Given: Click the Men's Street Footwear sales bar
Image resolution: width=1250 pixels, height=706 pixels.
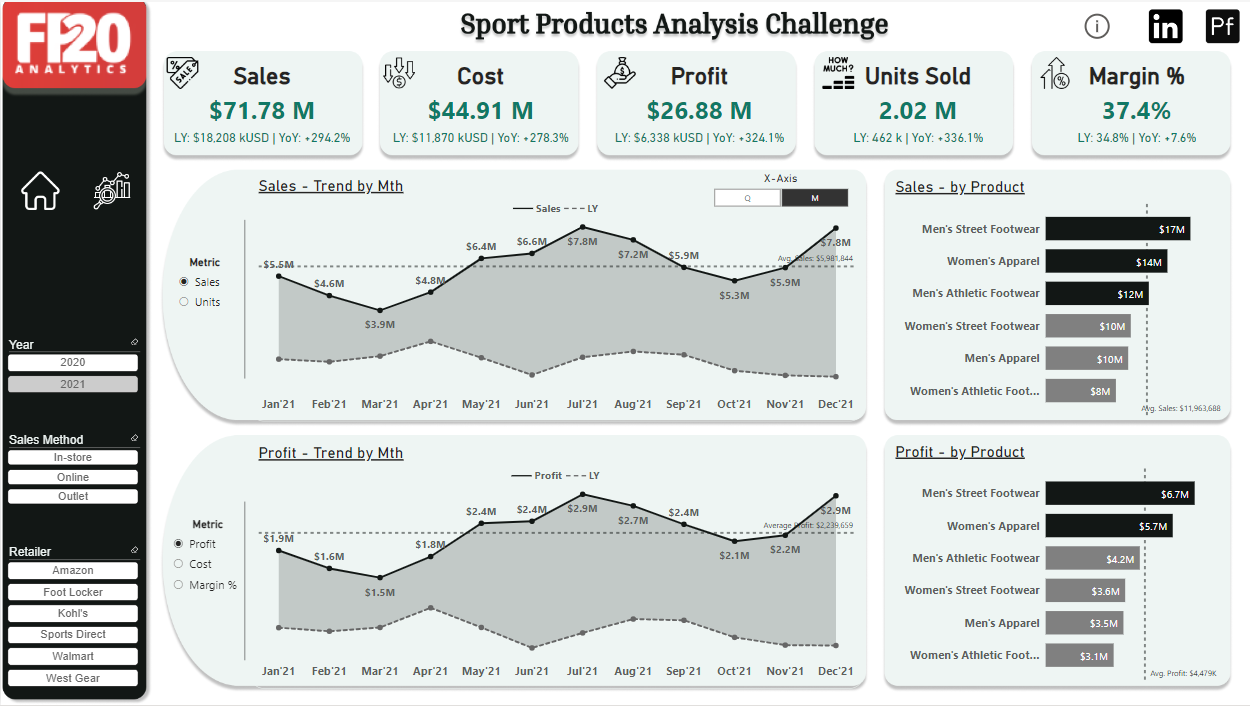Looking at the screenshot, I should (x=1117, y=229).
